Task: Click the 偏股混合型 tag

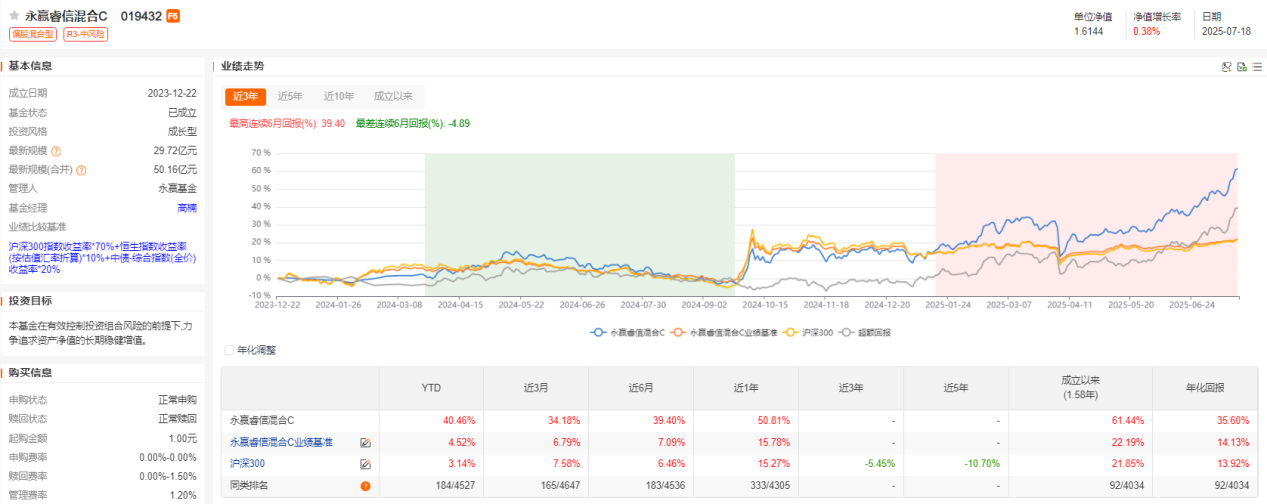Action: (x=34, y=34)
